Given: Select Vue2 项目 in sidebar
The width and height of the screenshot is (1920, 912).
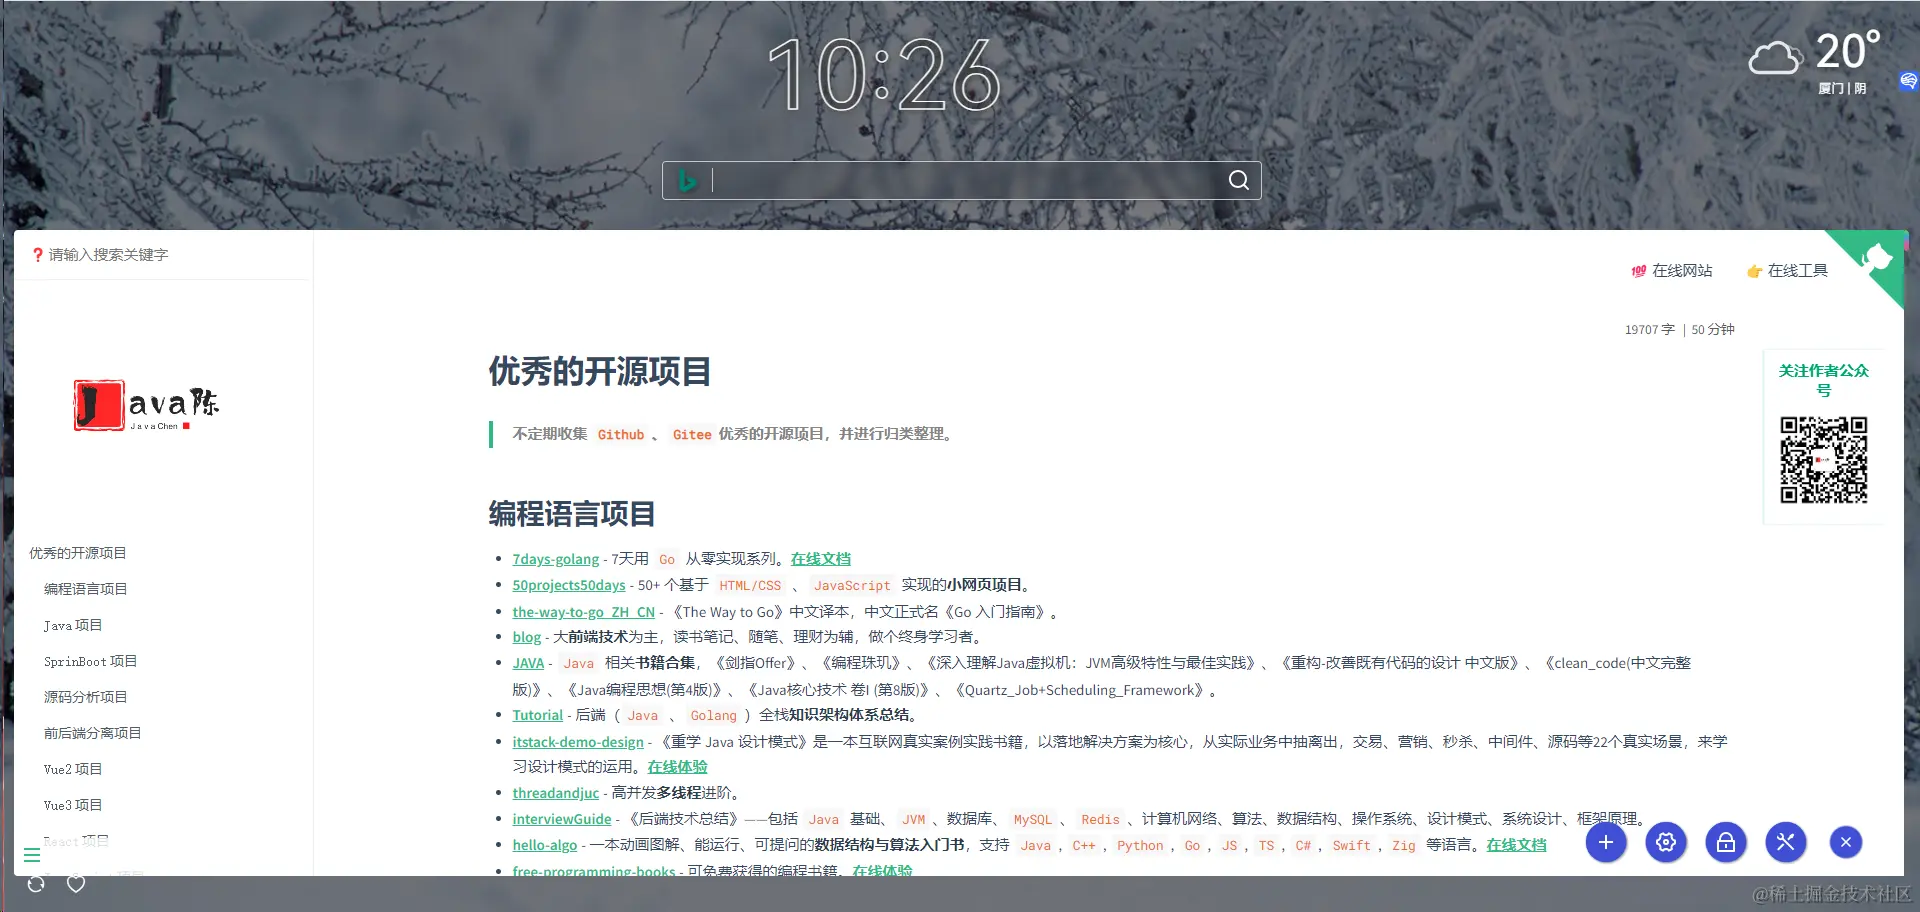Looking at the screenshot, I should coord(73,769).
